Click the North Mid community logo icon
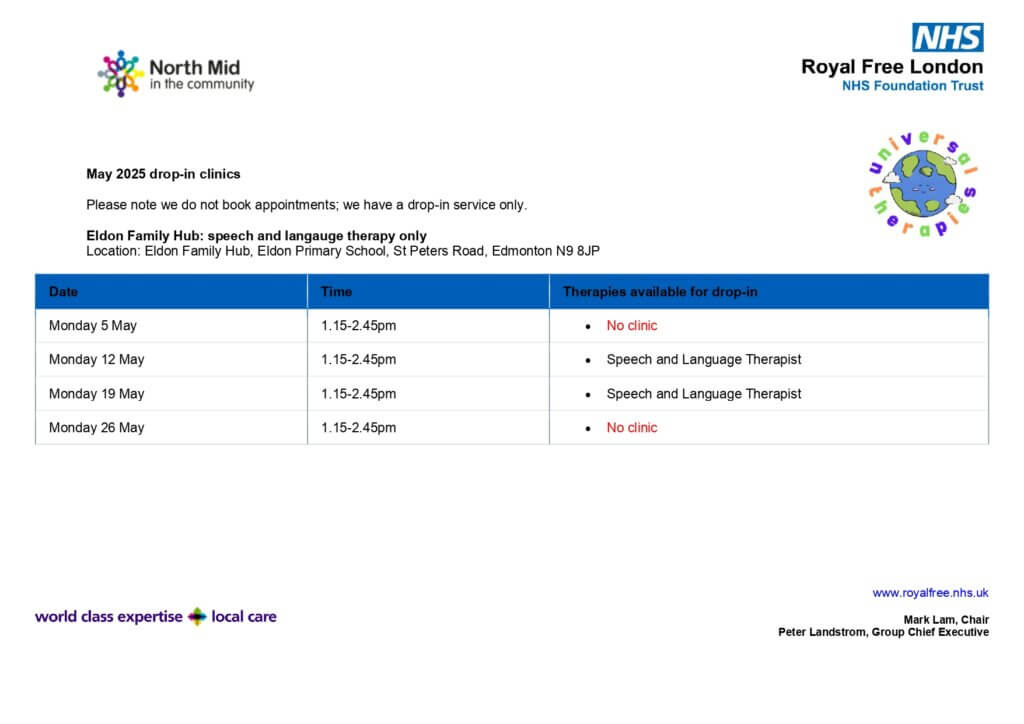This screenshot has height=724, width=1024. click(121, 74)
